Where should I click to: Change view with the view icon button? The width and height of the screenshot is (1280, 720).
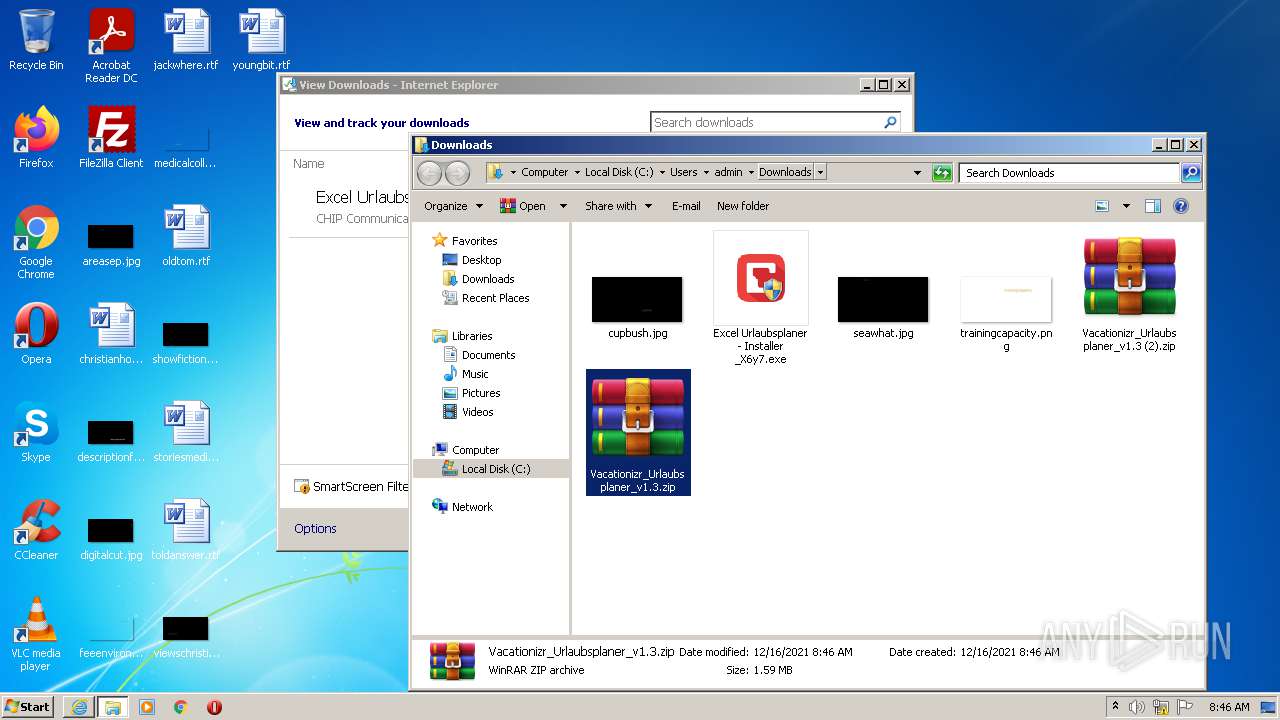tap(1102, 206)
